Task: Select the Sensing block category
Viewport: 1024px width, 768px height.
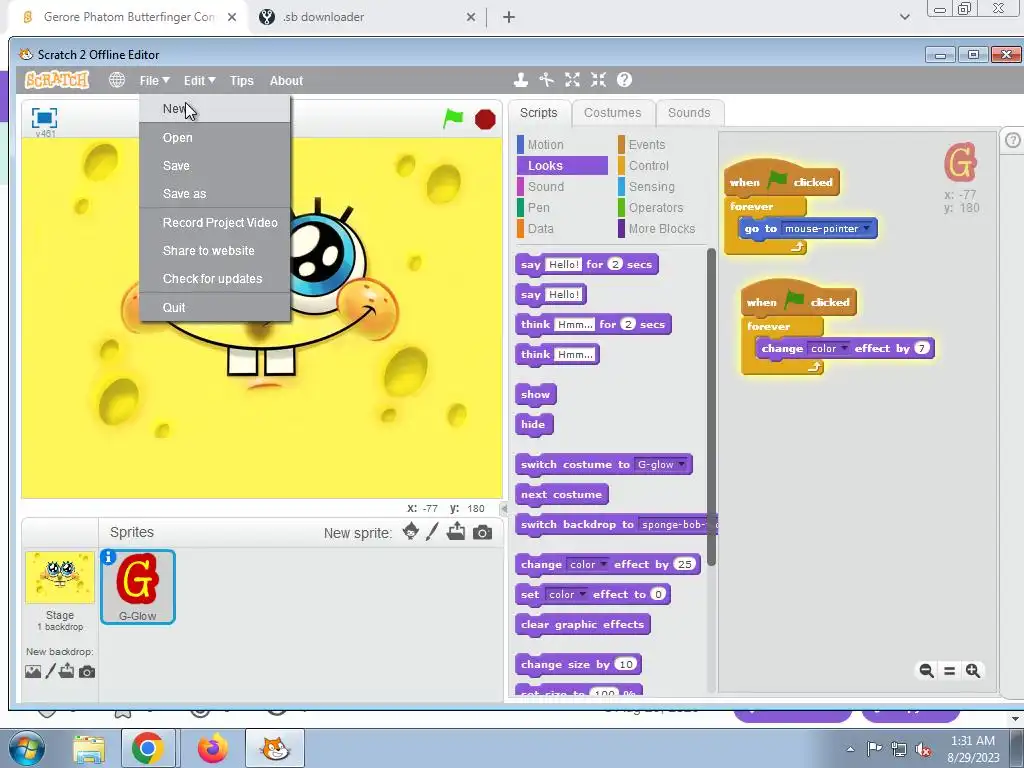Action: [x=661, y=187]
